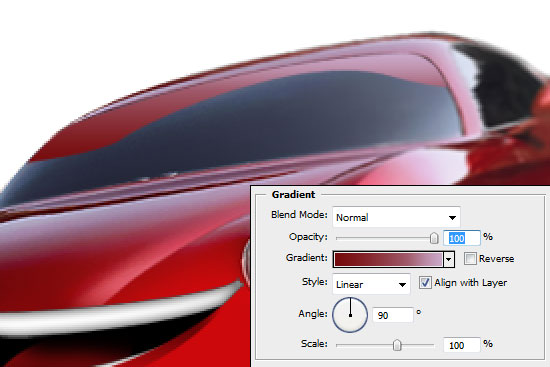Click the Scale slider handle
Viewport: 550px width, 367px height.
click(x=397, y=345)
